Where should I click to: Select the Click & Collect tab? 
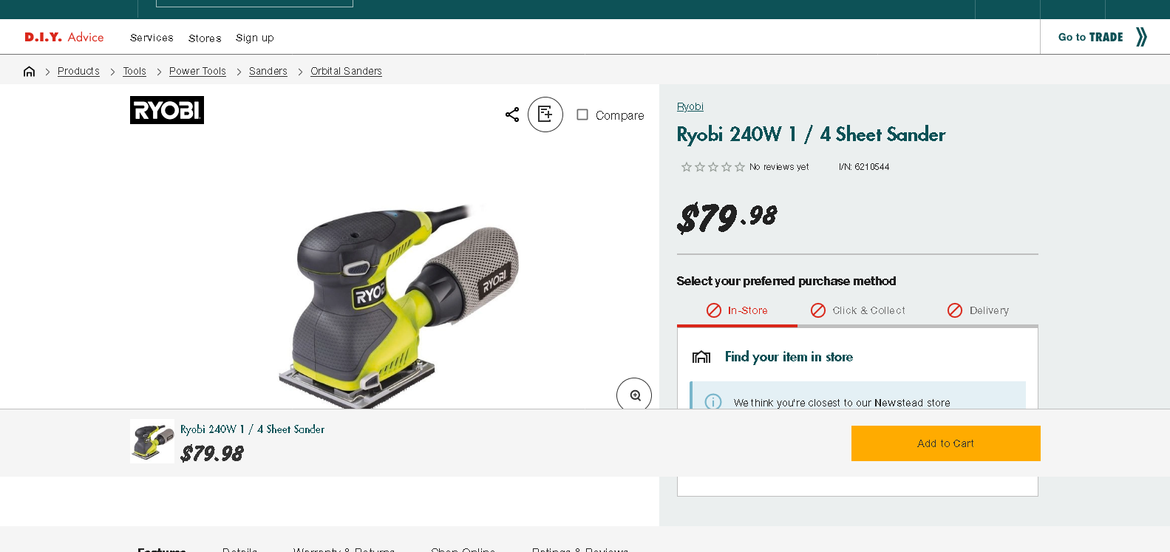coord(857,311)
